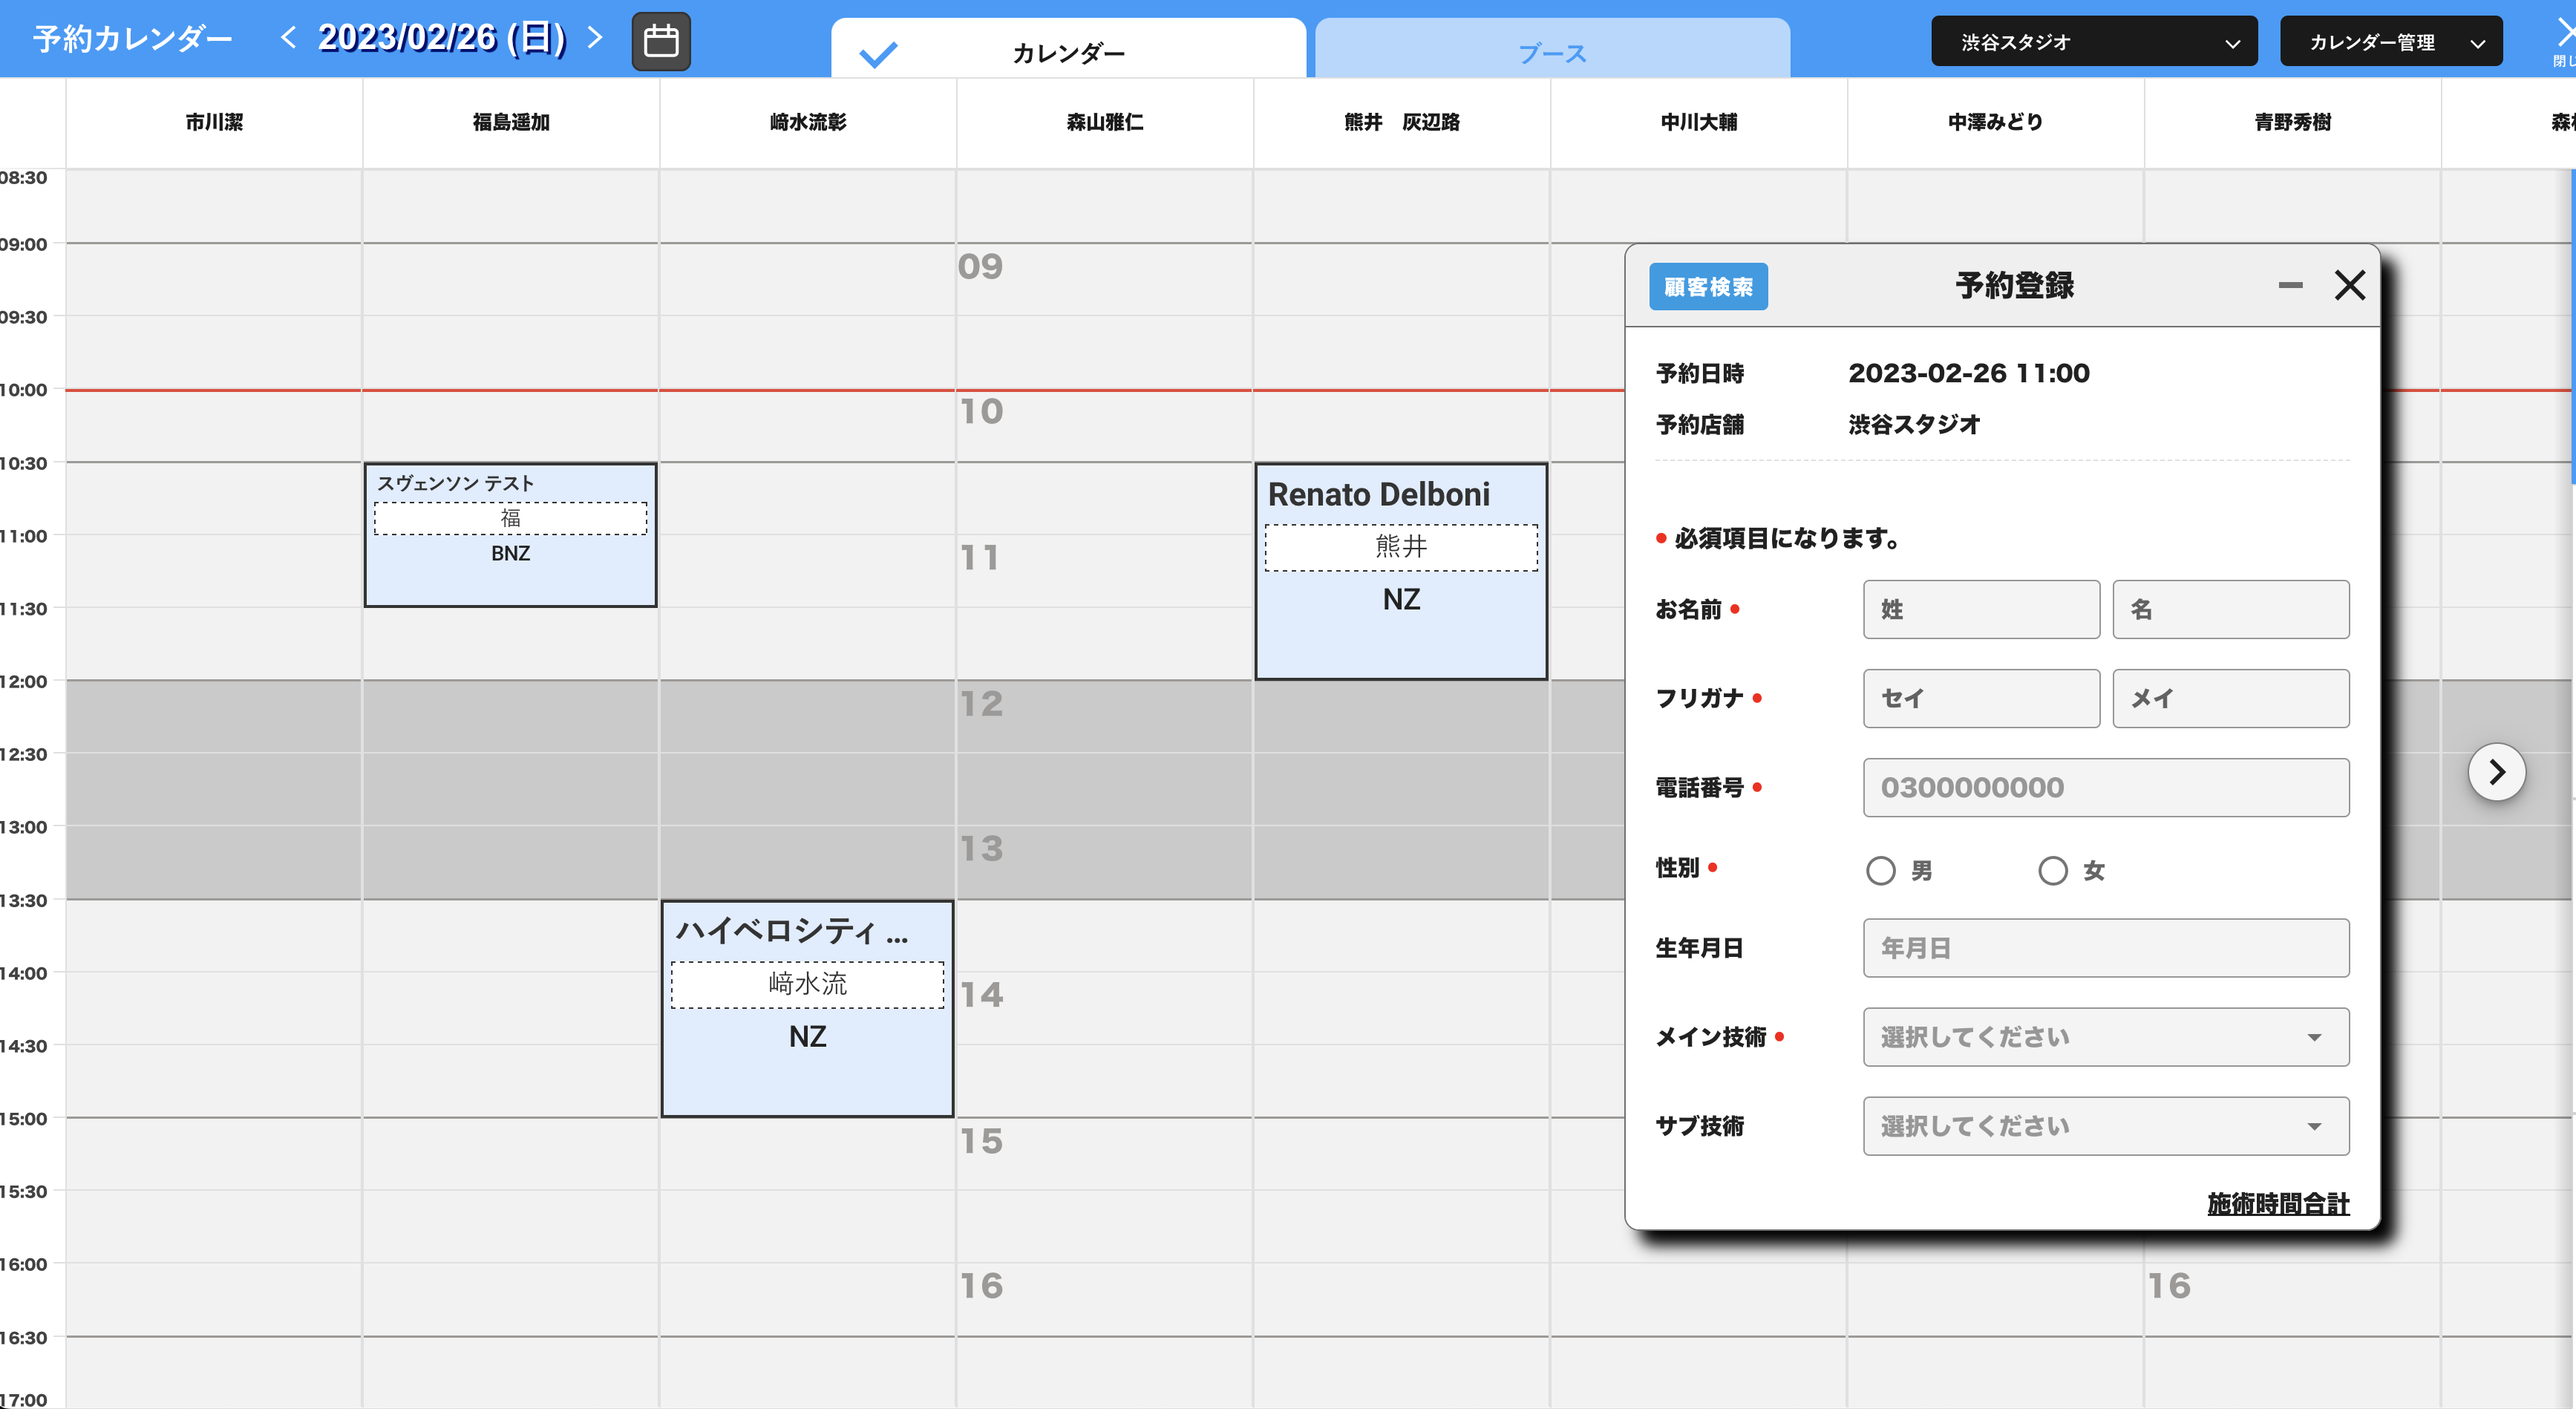
Task: Go to the previous day with the left arrow
Action: click(288, 38)
